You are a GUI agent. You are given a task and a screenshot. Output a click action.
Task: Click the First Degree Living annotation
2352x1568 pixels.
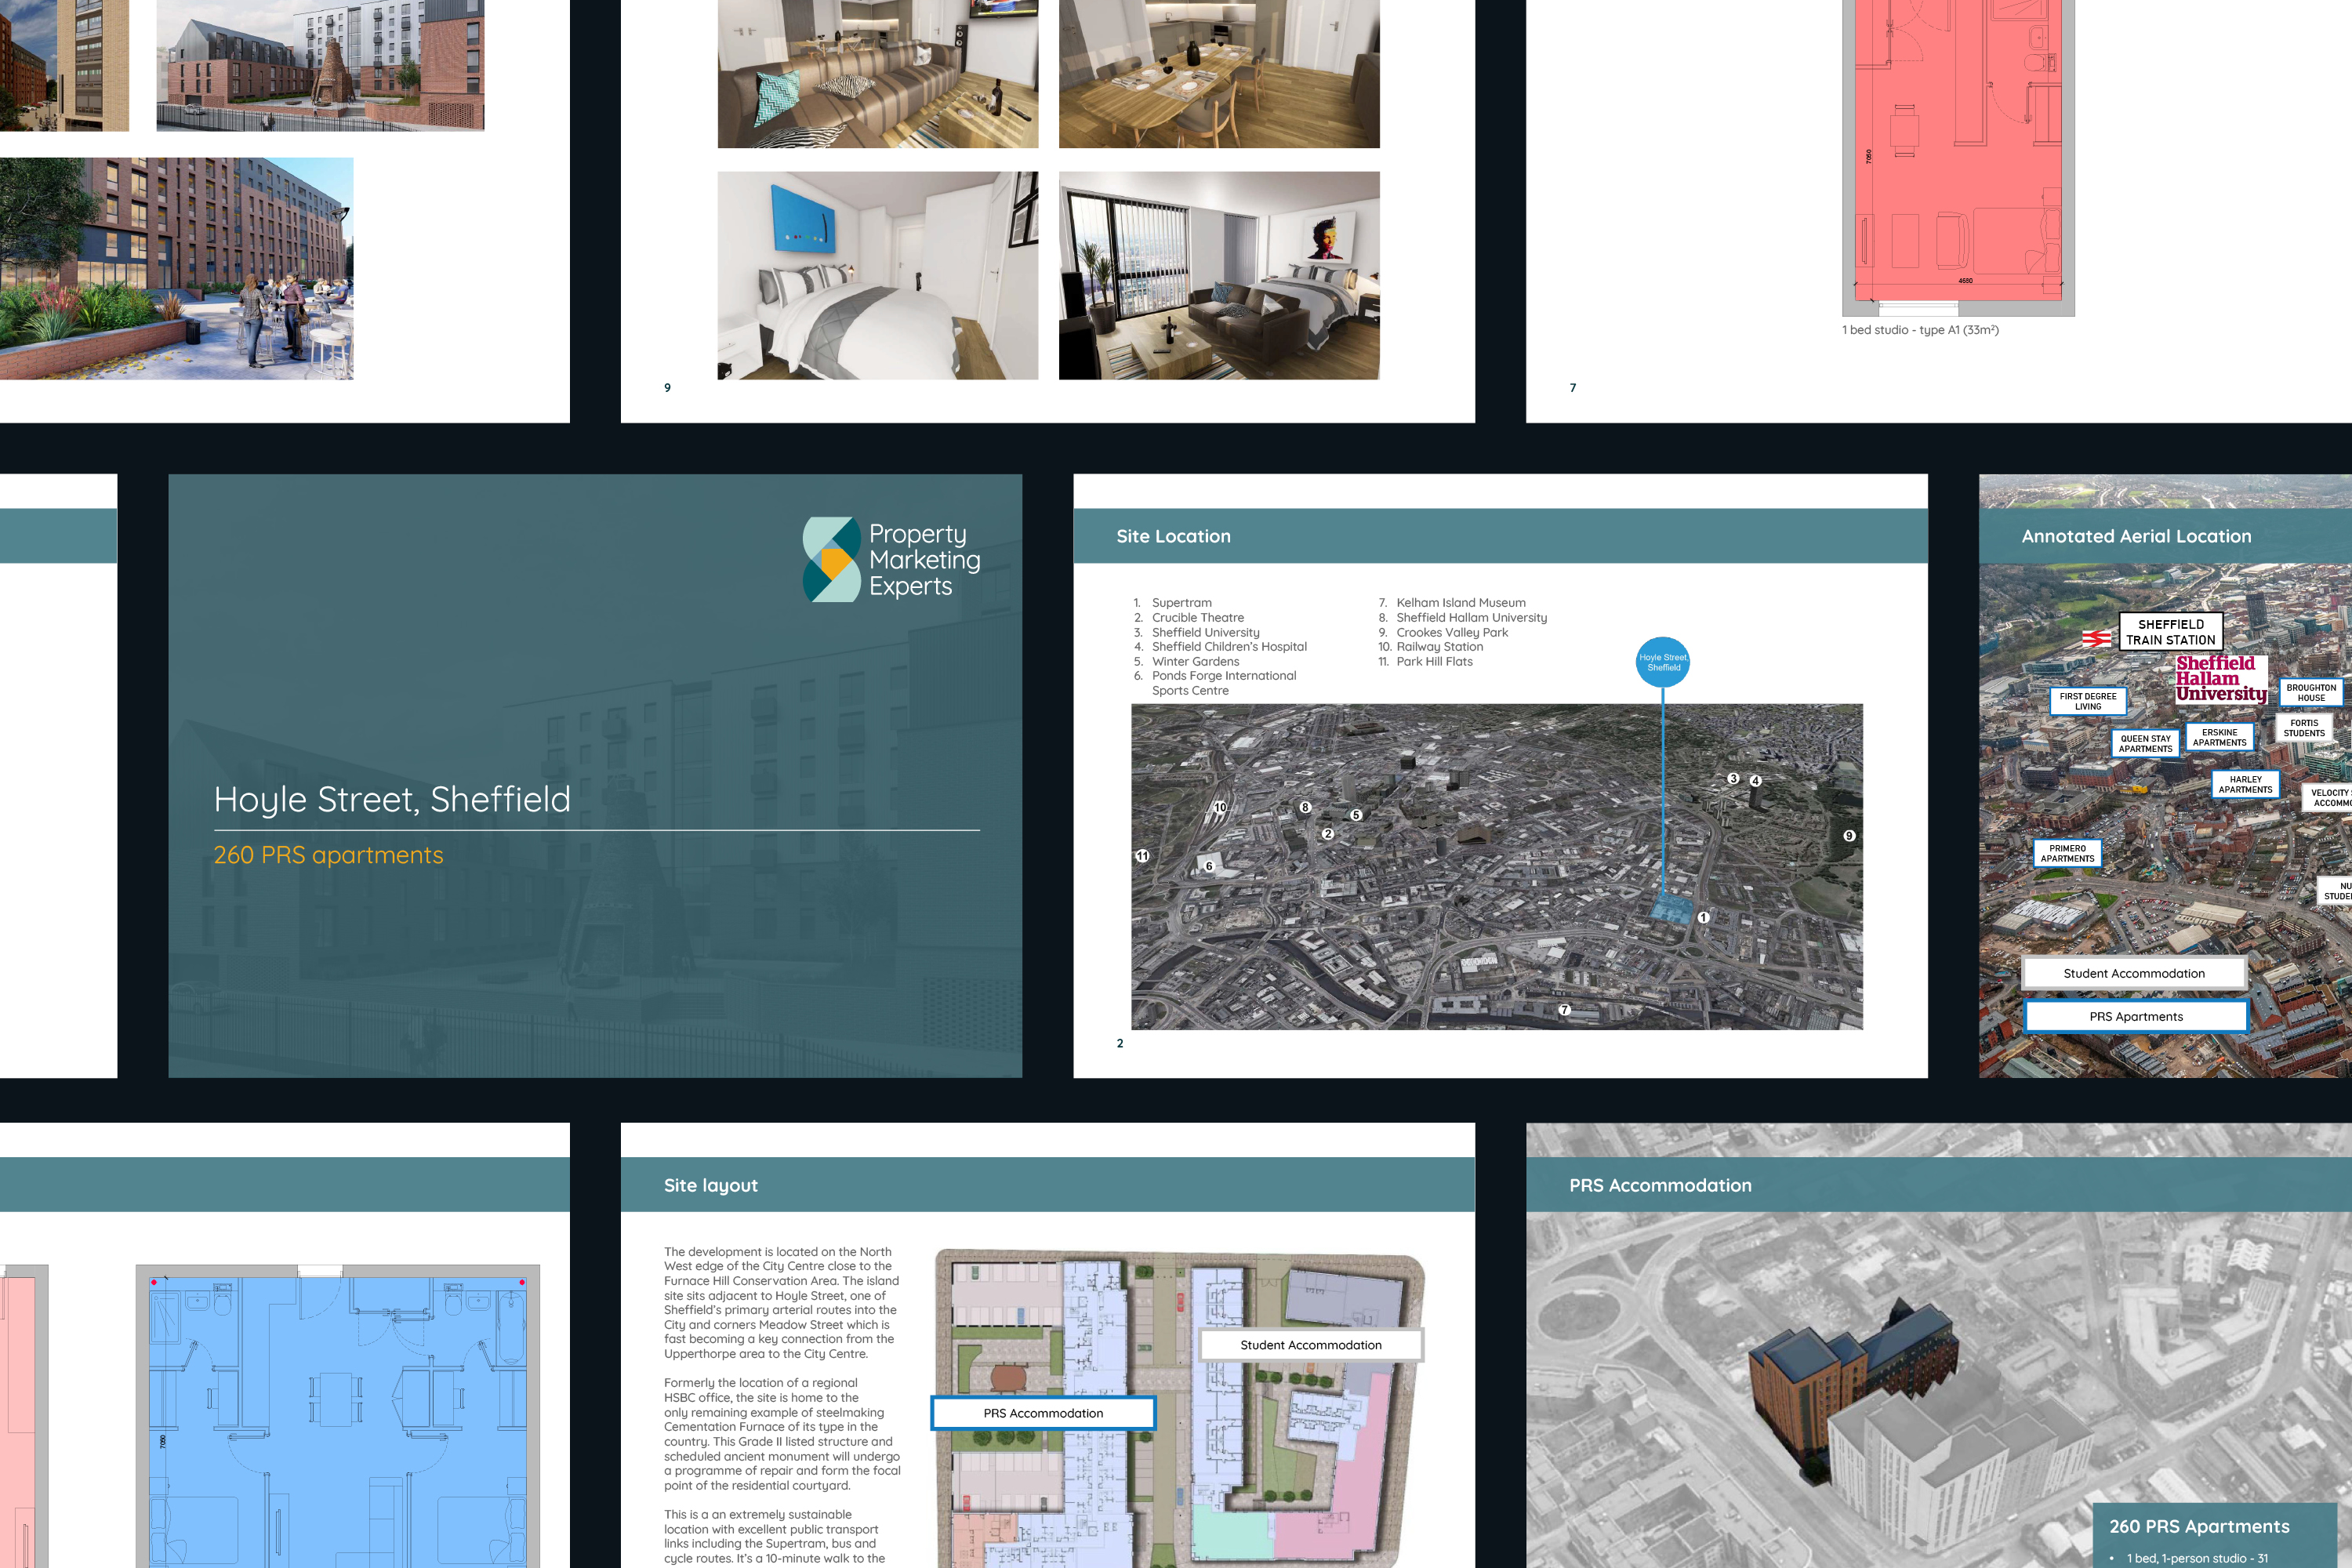pos(2087,701)
